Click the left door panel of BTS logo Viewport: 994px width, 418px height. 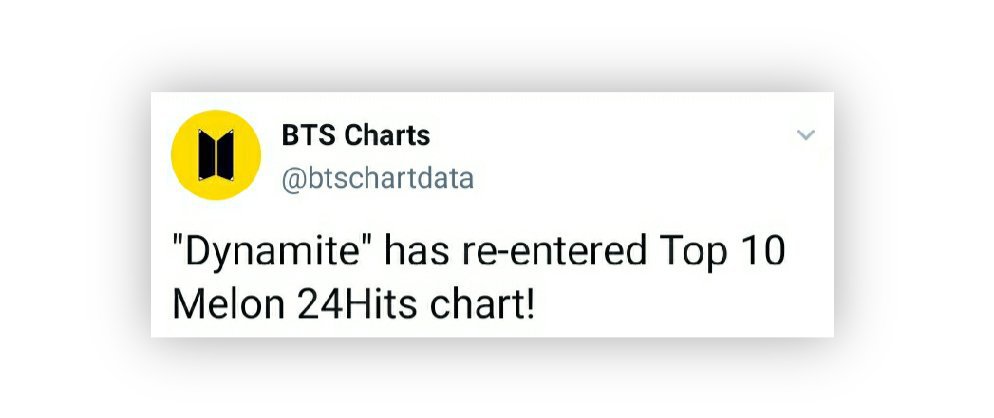coord(206,155)
